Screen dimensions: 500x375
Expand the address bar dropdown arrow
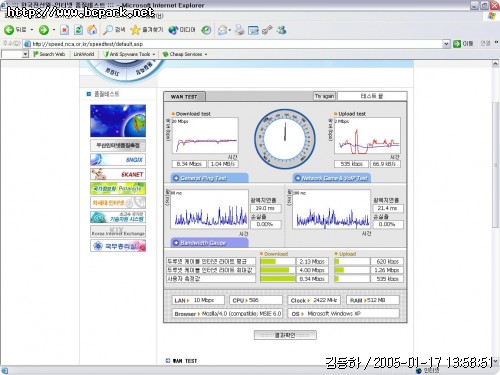[446, 44]
